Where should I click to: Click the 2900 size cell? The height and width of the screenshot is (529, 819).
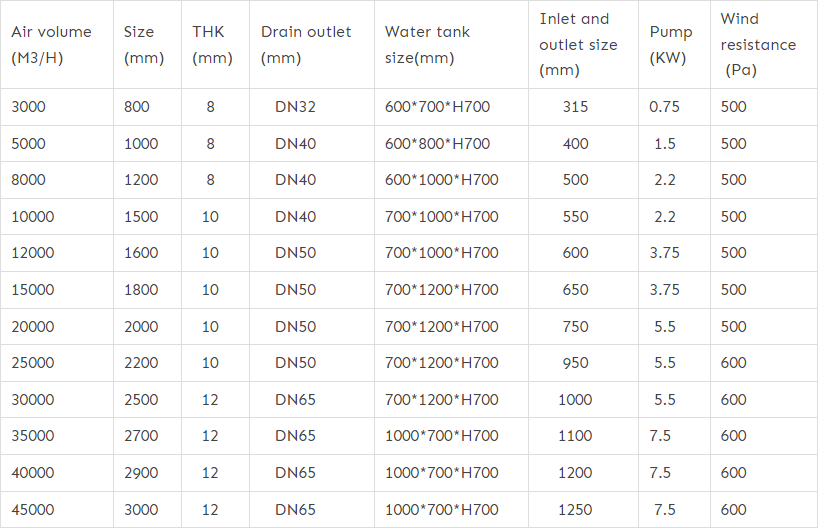pos(141,473)
